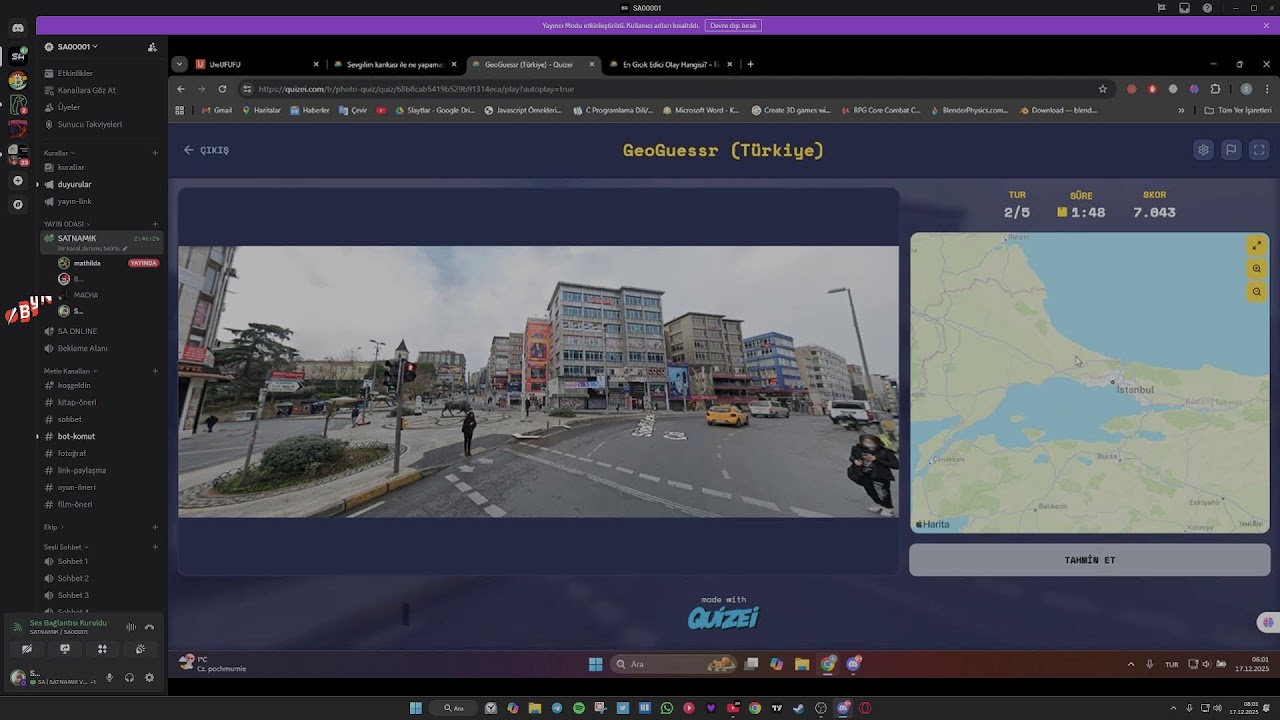Open browser extensions puzzle icon
The width and height of the screenshot is (1280, 720).
tap(1216, 89)
